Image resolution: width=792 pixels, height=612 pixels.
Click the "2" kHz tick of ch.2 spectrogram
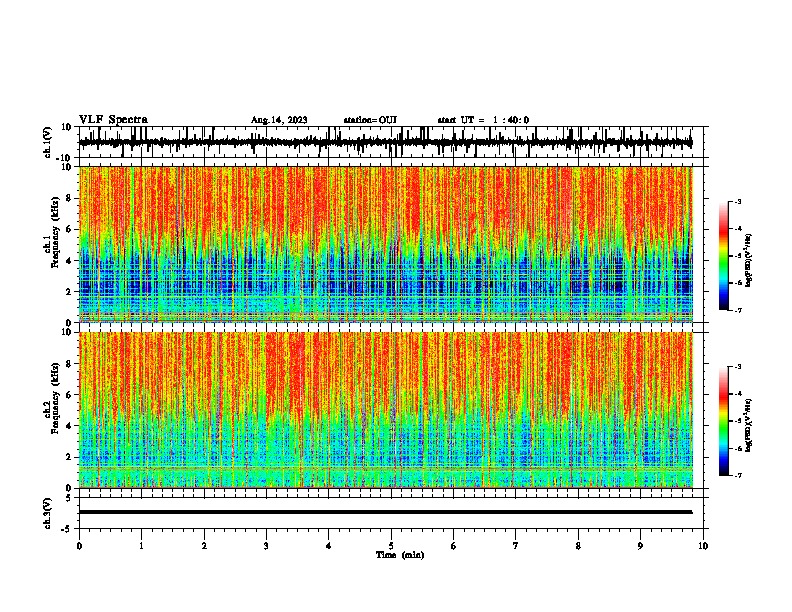(70, 457)
